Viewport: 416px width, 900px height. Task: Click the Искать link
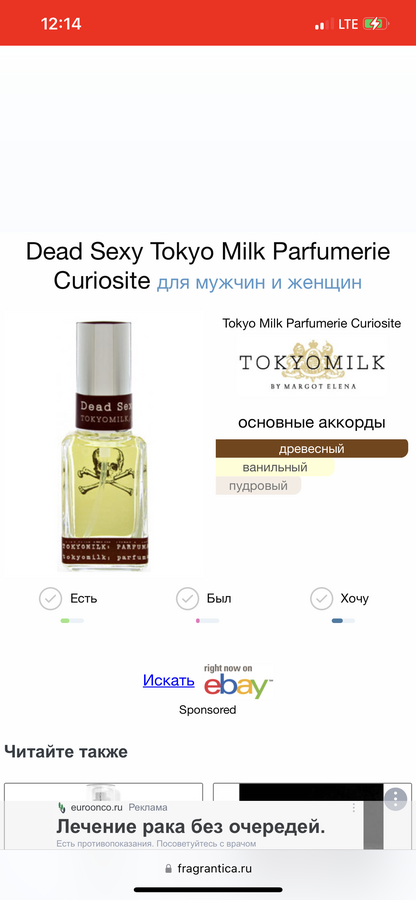click(x=169, y=680)
